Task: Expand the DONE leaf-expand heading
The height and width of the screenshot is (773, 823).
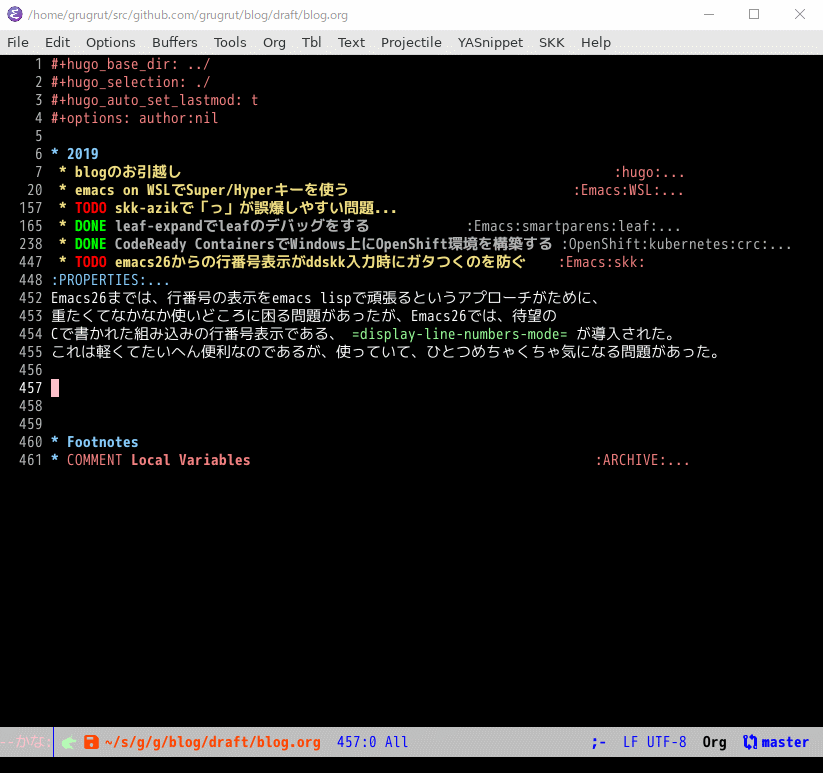Action: tap(242, 226)
